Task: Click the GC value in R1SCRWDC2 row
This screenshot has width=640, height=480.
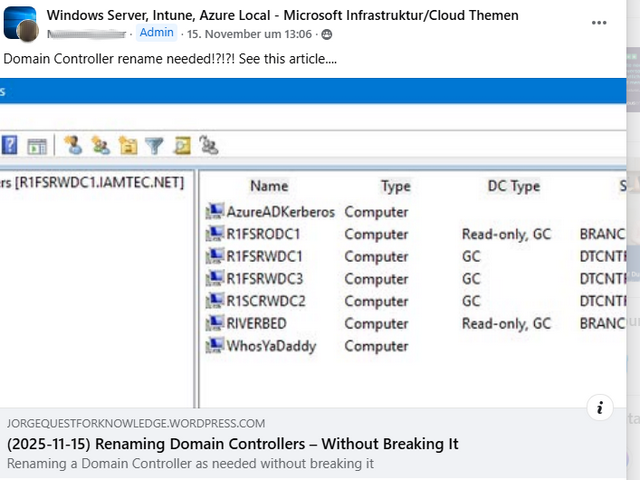Action: click(x=471, y=301)
